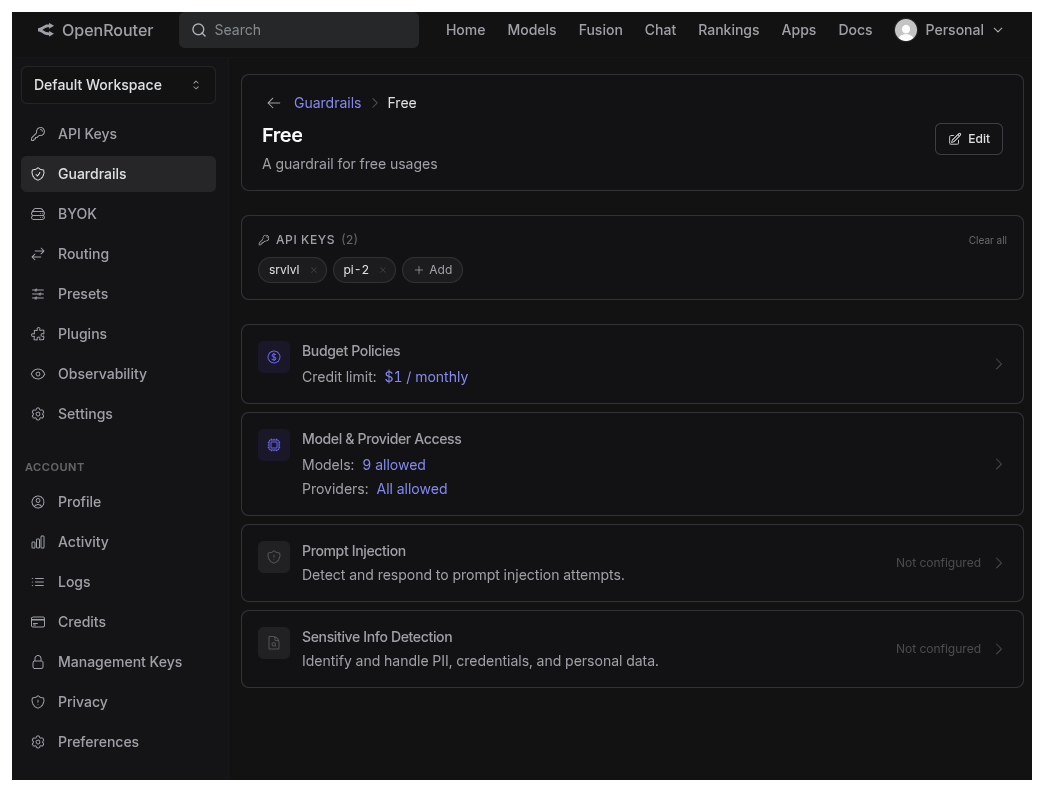The height and width of the screenshot is (792, 1044).
Task: Click the 9 allowed models link
Action: click(393, 465)
